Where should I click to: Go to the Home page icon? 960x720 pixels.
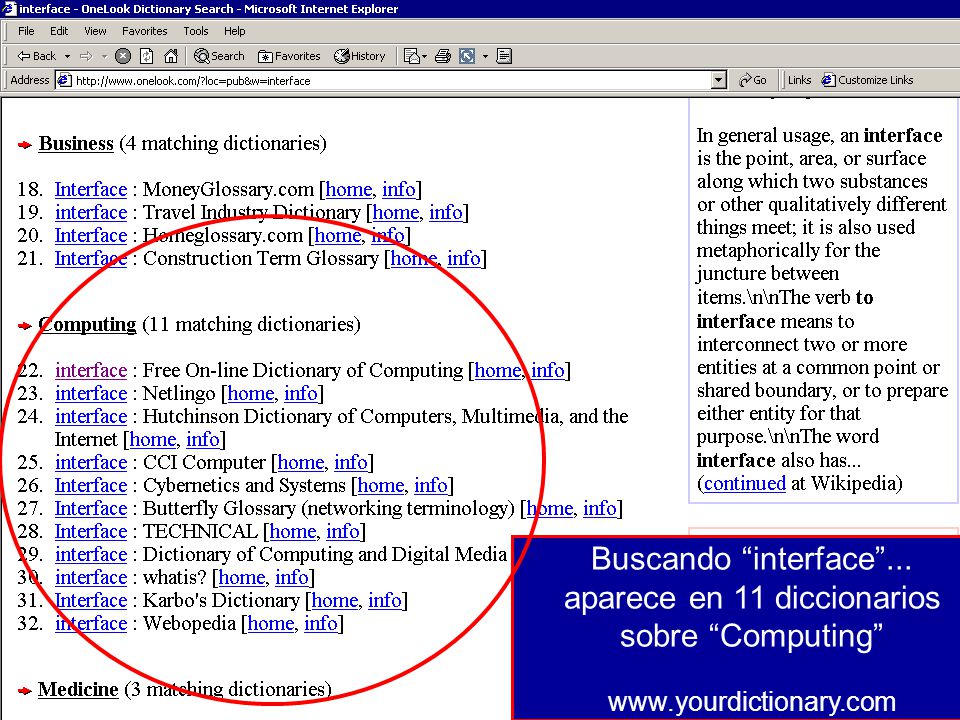pos(171,56)
